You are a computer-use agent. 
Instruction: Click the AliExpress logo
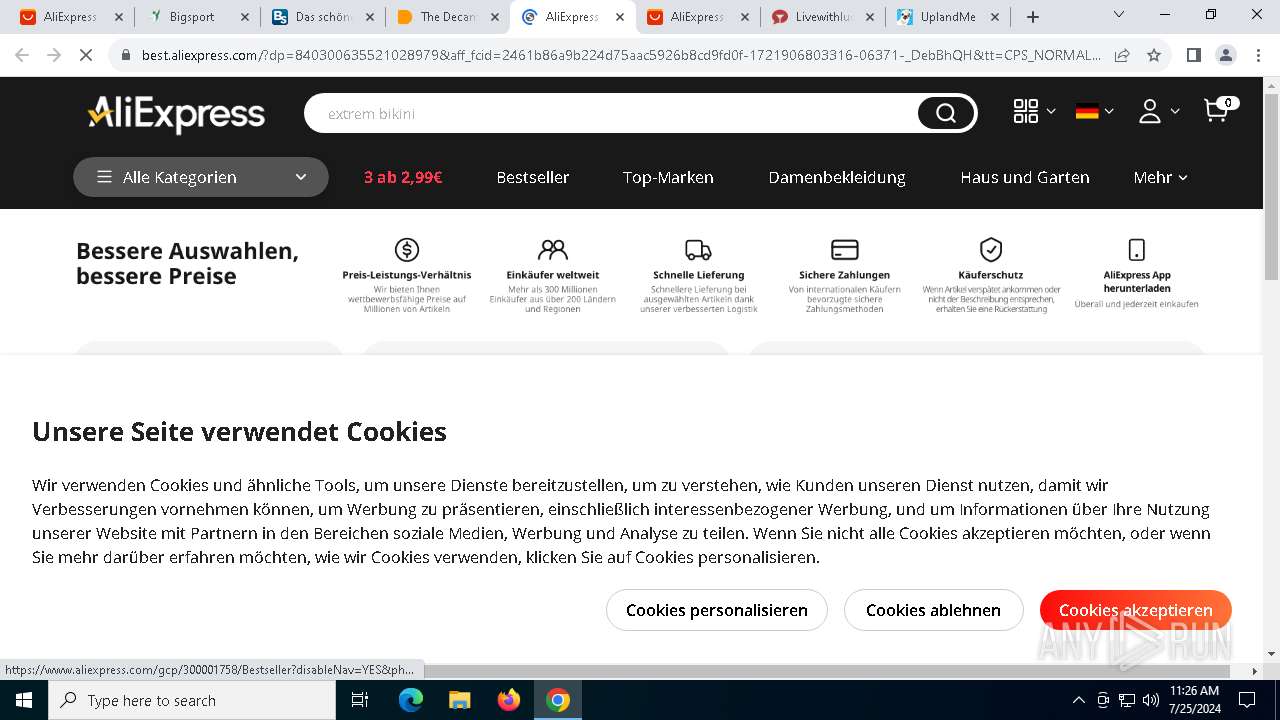coord(177,114)
